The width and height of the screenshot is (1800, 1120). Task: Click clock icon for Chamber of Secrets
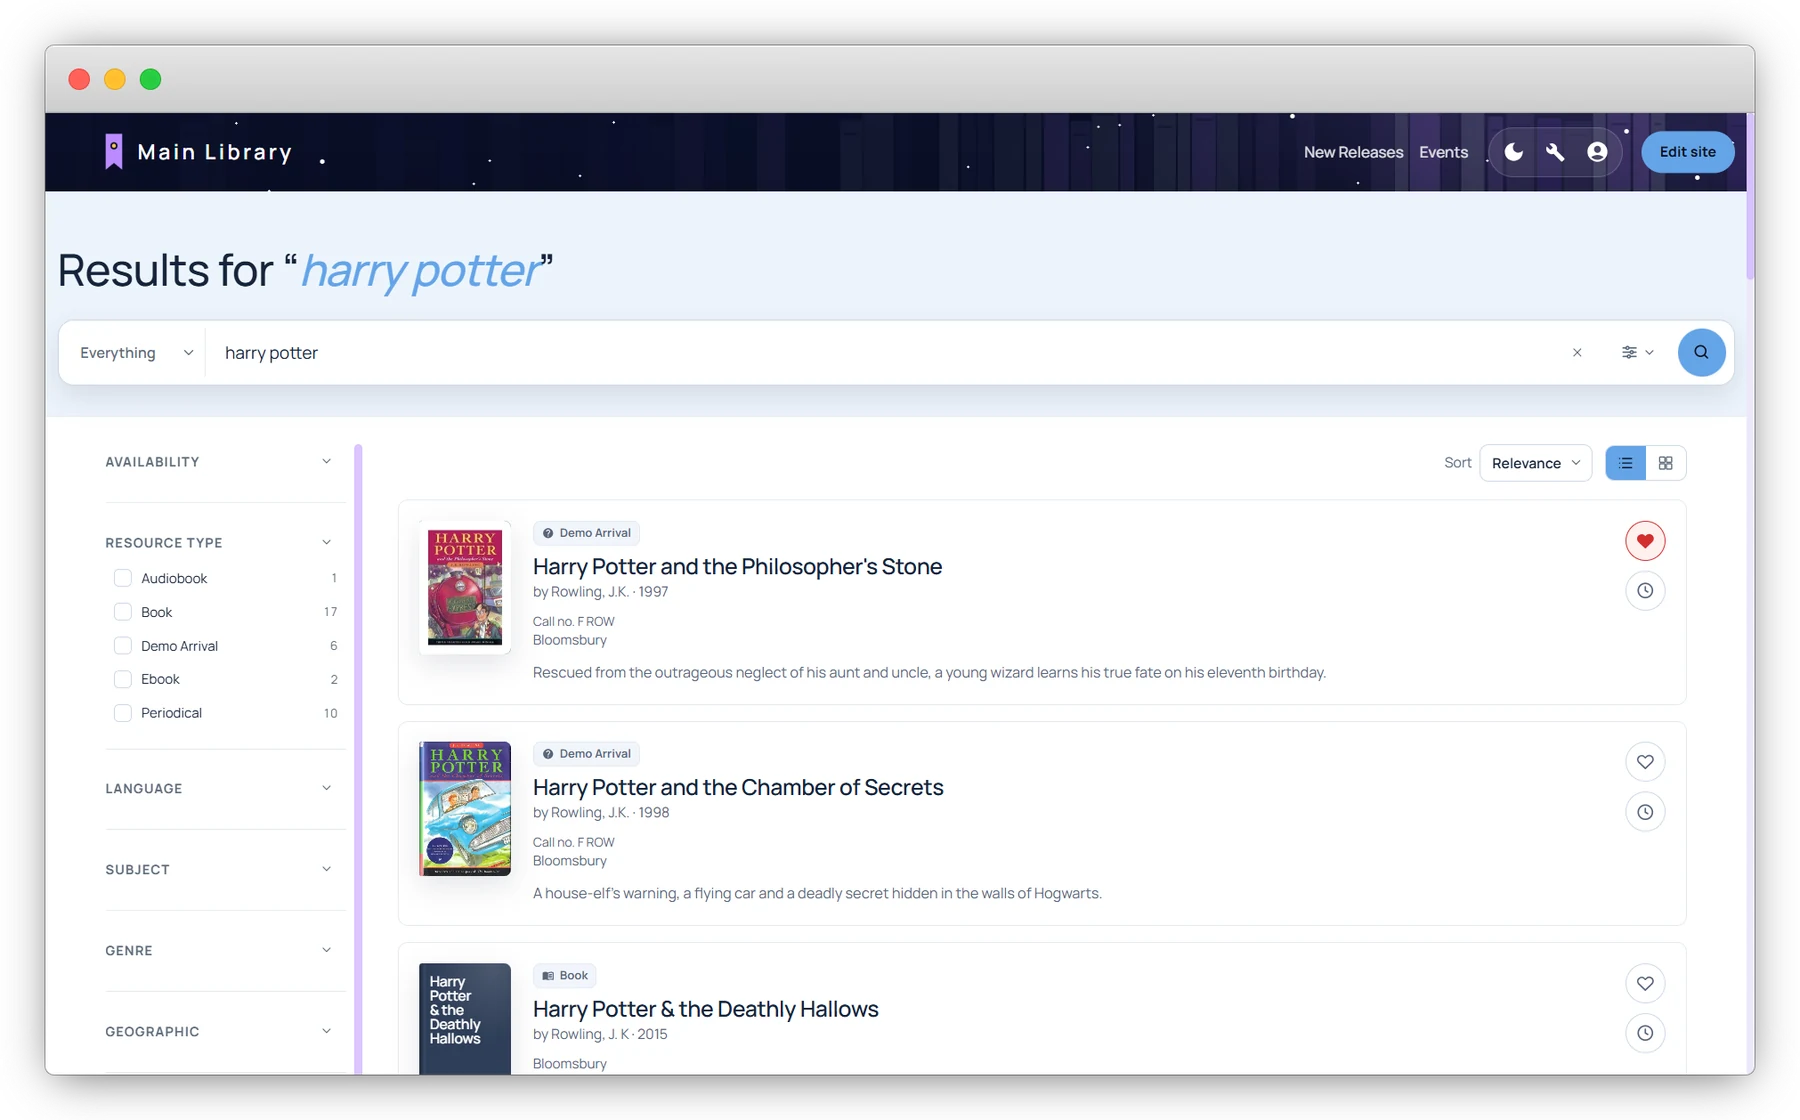click(x=1645, y=812)
